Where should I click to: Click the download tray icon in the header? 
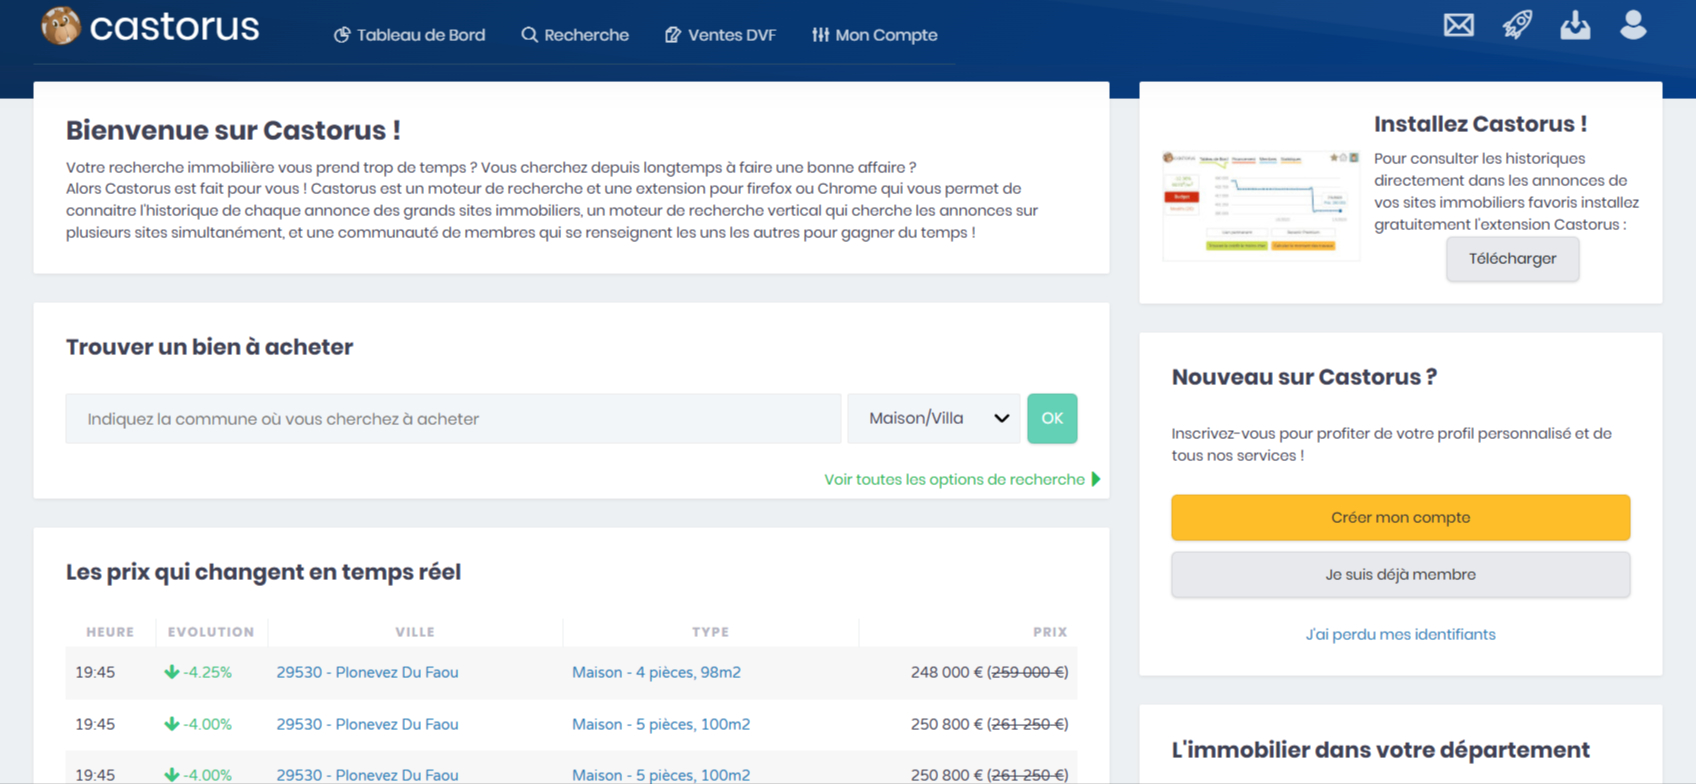[1575, 25]
